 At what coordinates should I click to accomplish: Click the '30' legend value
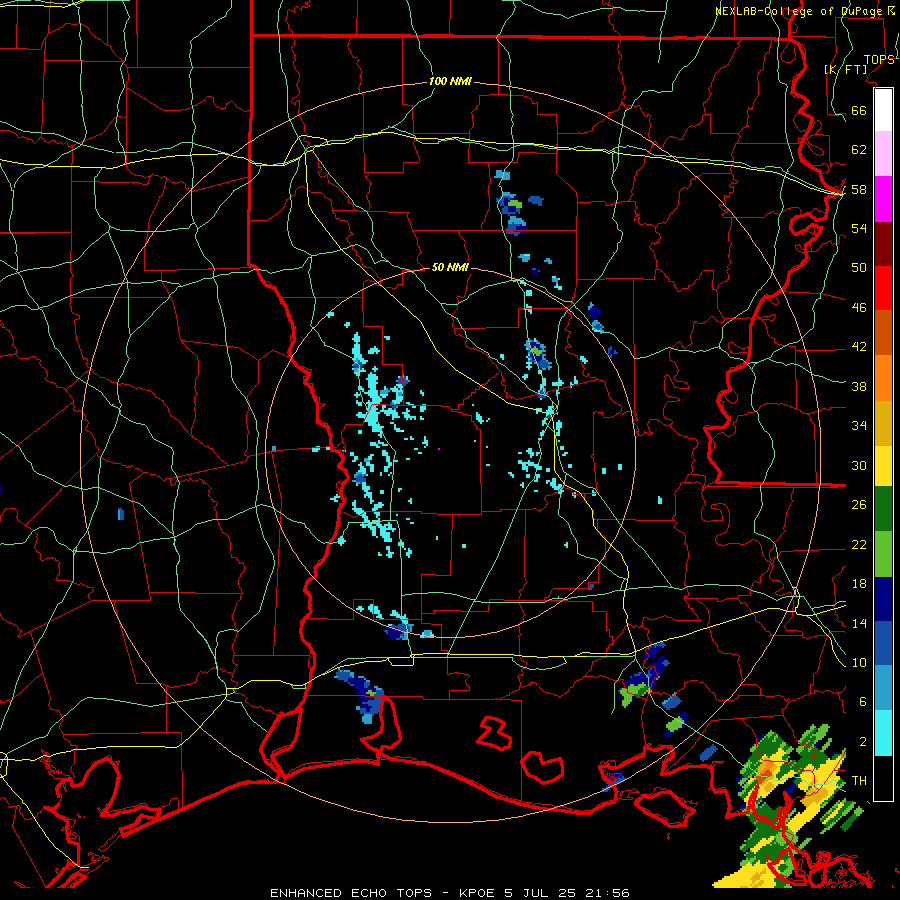tap(859, 465)
